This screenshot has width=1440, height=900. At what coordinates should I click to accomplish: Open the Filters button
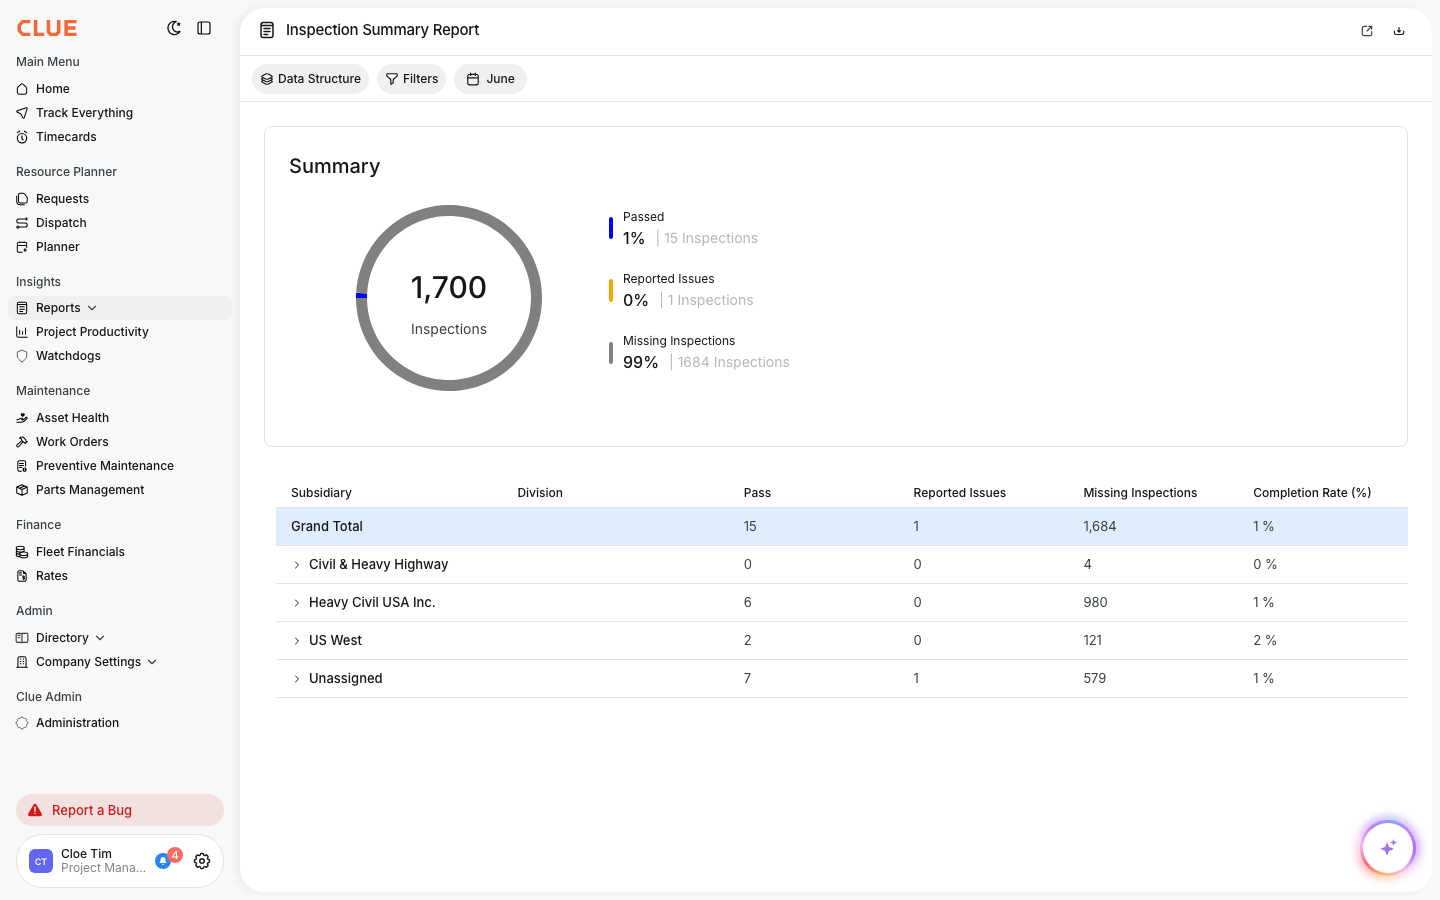411,79
